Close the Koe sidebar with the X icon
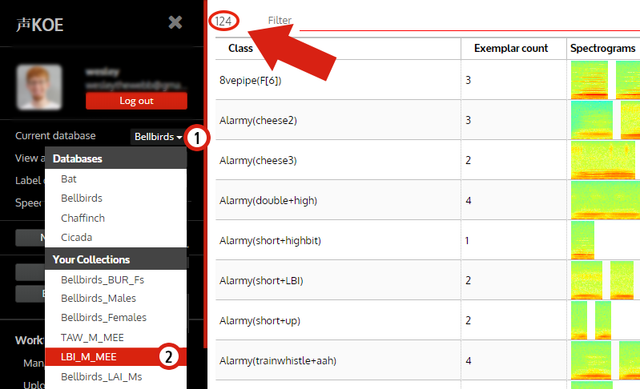This screenshot has width=640, height=389. (175, 22)
